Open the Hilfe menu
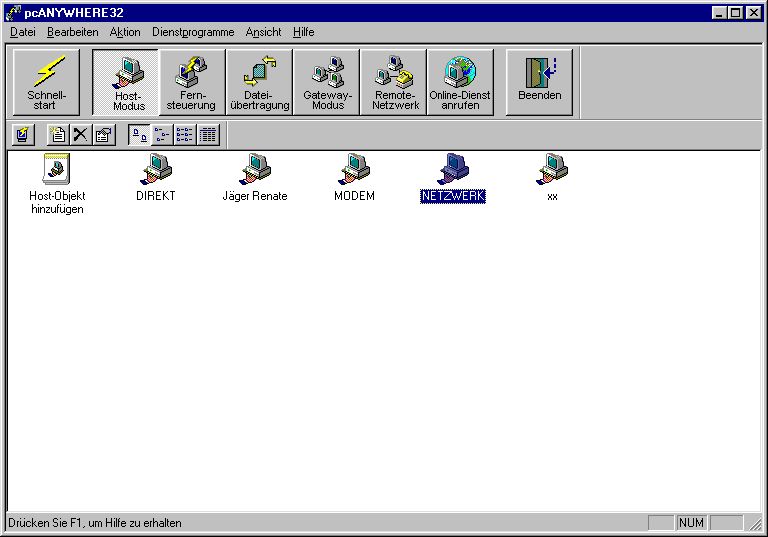Viewport: 768px width, 537px height. click(x=304, y=32)
